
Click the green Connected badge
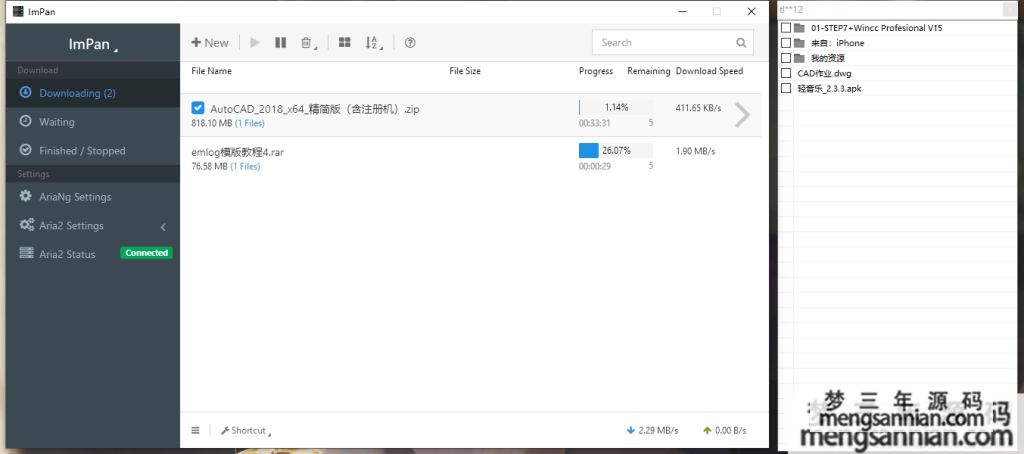click(x=146, y=253)
